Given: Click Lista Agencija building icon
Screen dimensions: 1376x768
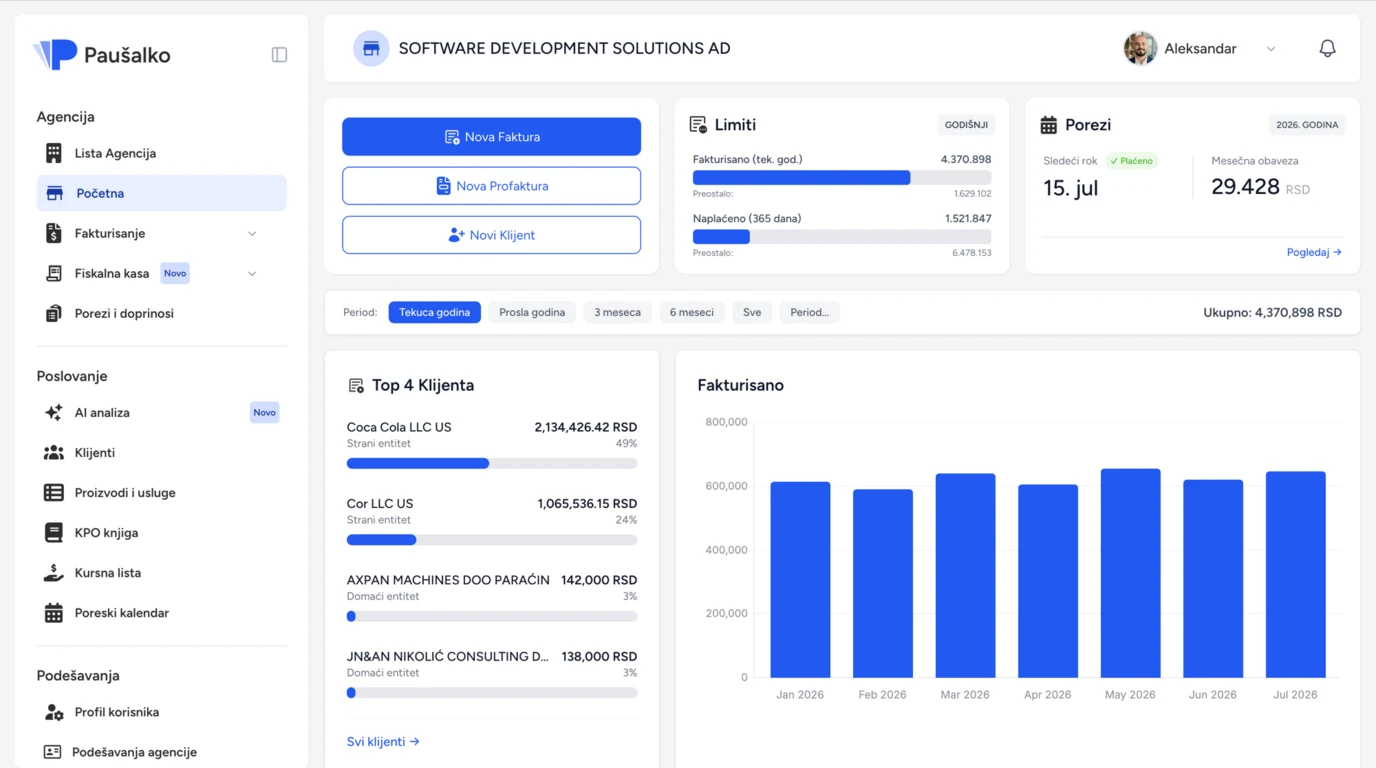Looking at the screenshot, I should click(x=54, y=153).
